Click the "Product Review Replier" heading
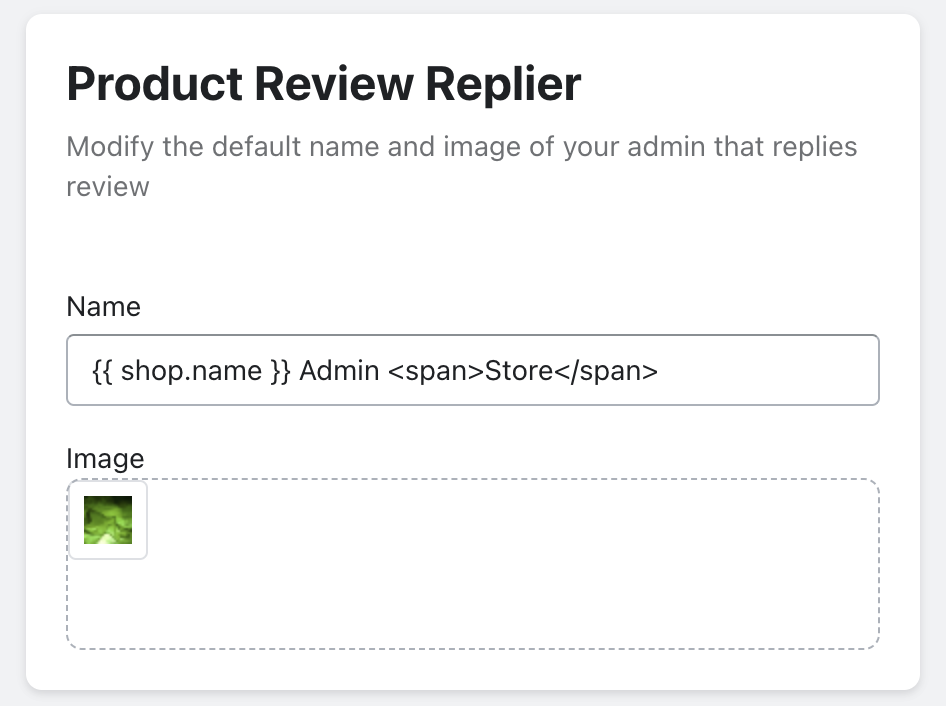This screenshot has height=706, width=946. click(x=323, y=85)
